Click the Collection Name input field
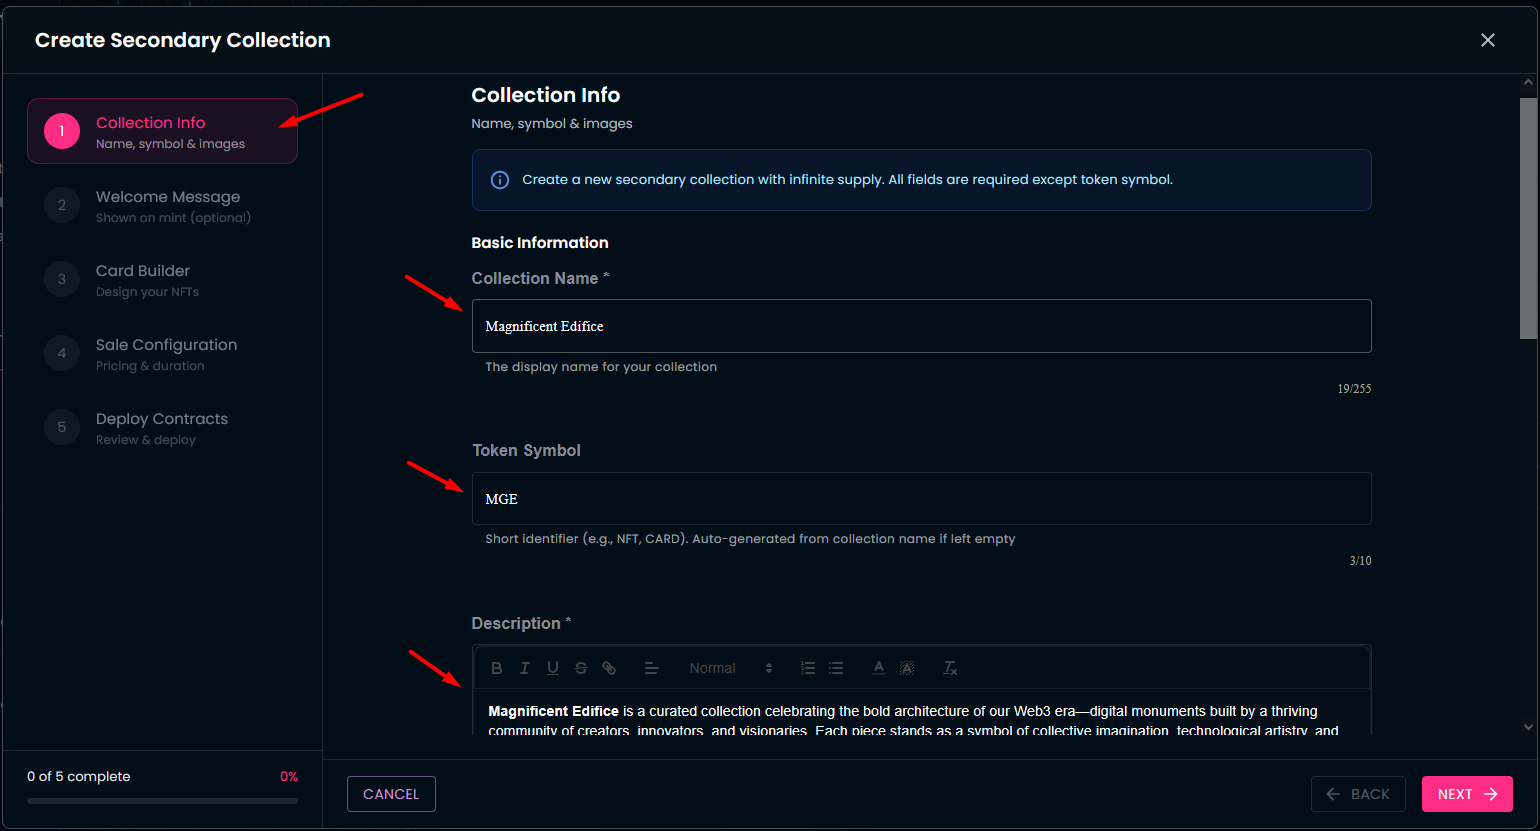The image size is (1540, 831). pyautogui.click(x=920, y=326)
